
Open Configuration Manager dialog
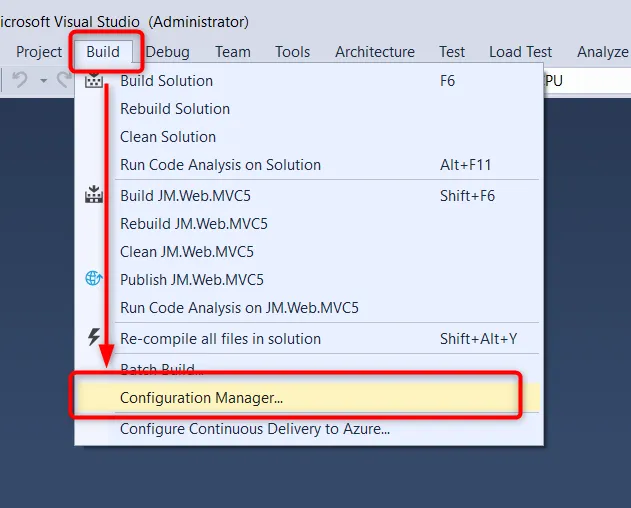(x=202, y=398)
